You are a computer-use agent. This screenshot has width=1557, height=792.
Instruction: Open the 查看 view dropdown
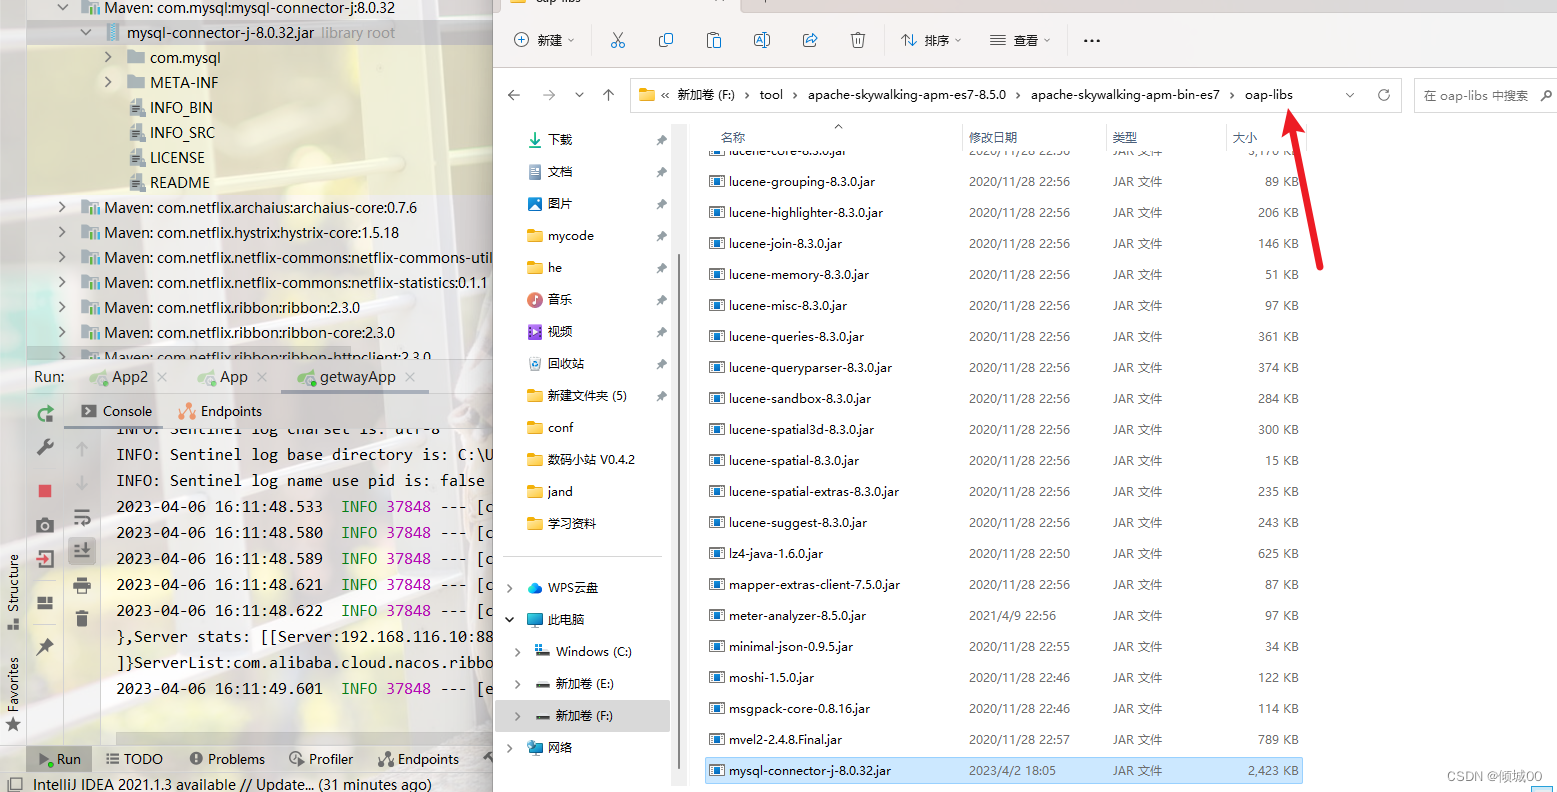click(1020, 40)
